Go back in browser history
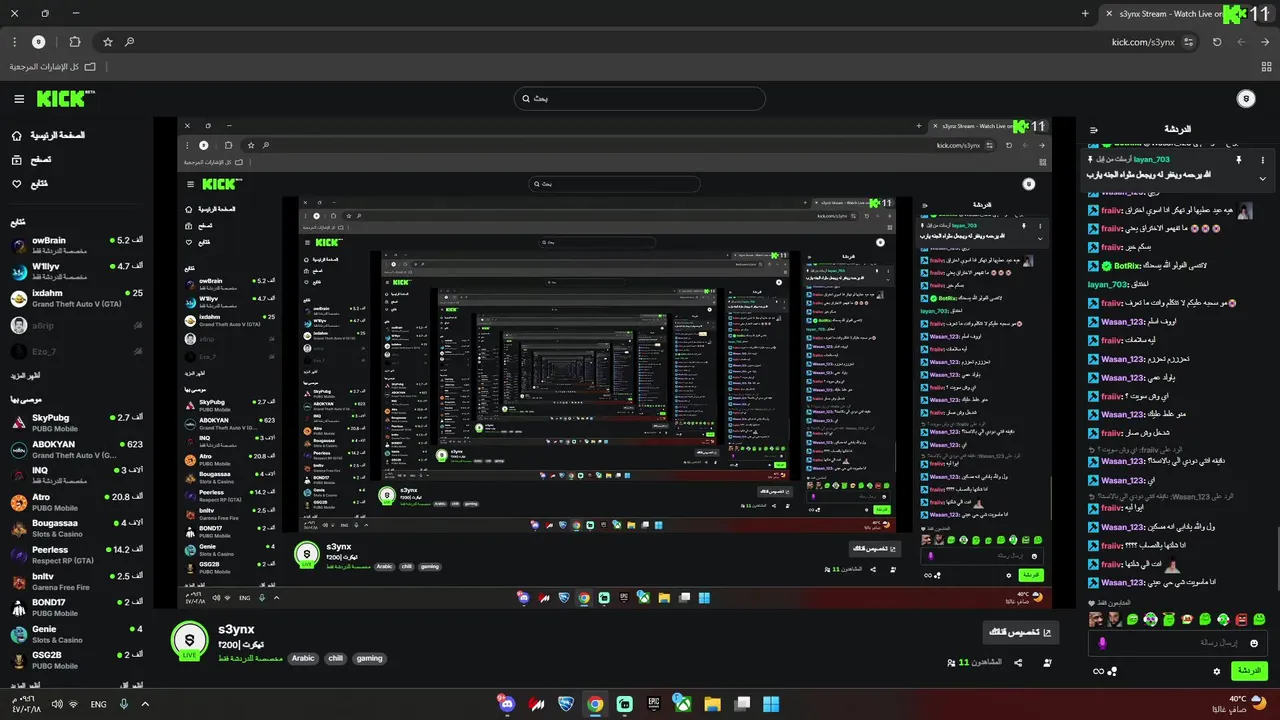The image size is (1280, 720). (1265, 42)
